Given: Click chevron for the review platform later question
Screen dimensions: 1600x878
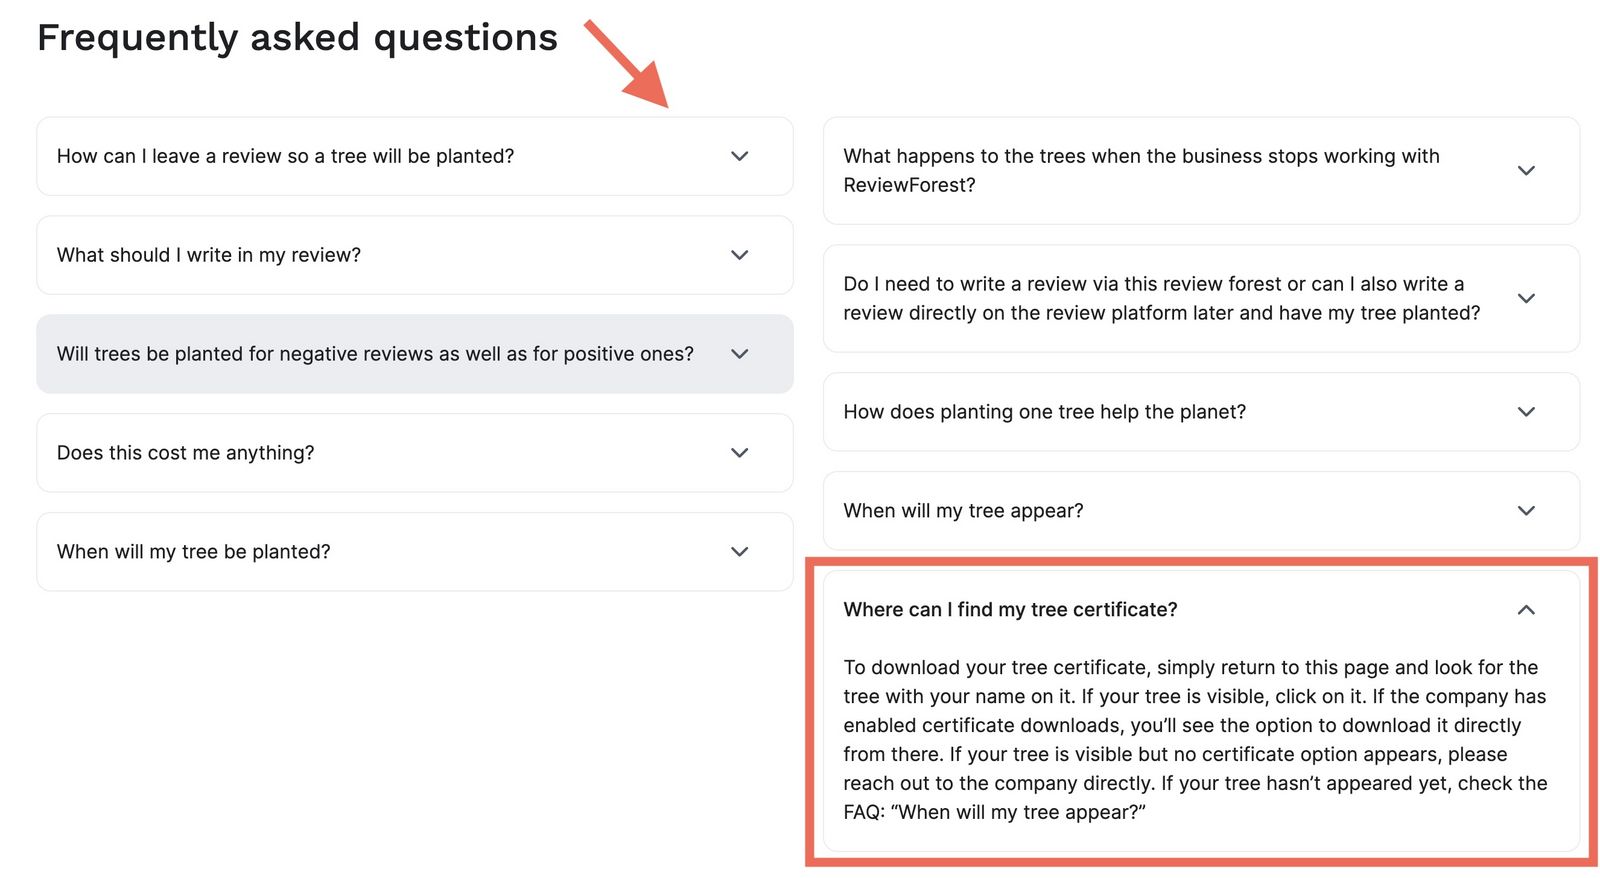Looking at the screenshot, I should pyautogui.click(x=1526, y=298).
